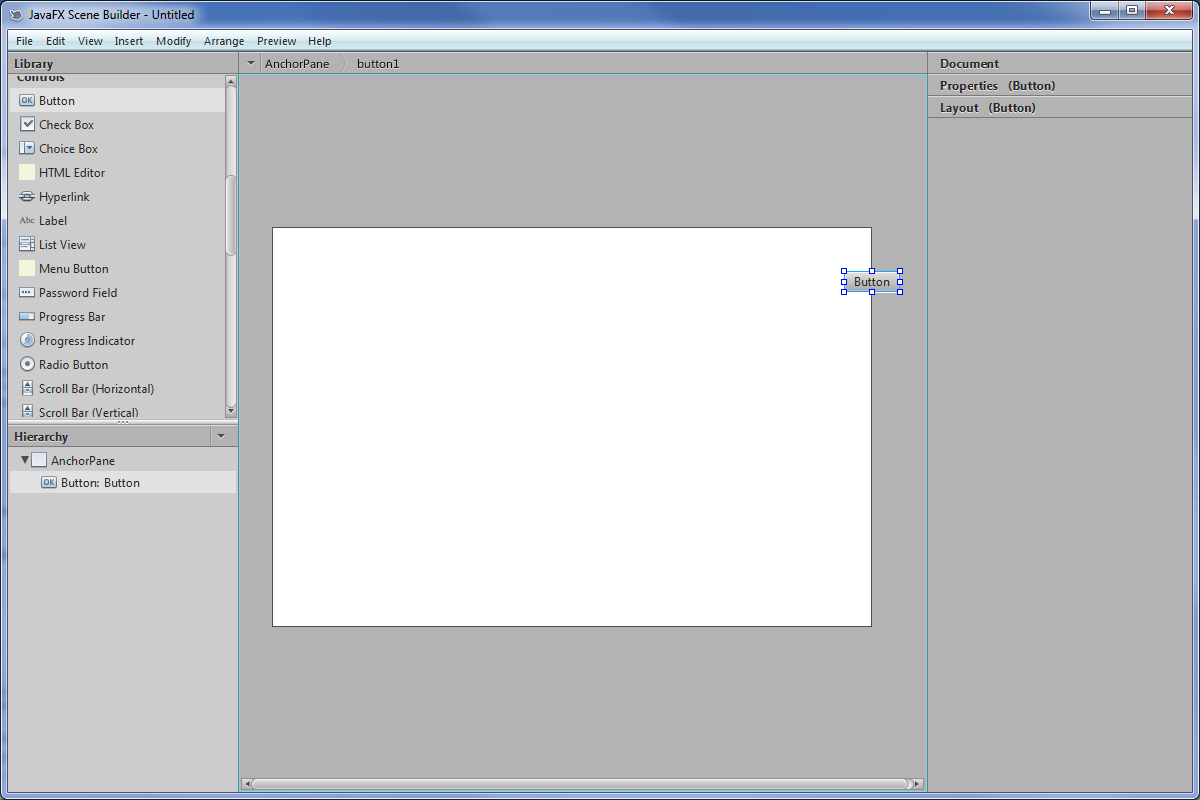Click the Progress Bar library item

(71, 317)
